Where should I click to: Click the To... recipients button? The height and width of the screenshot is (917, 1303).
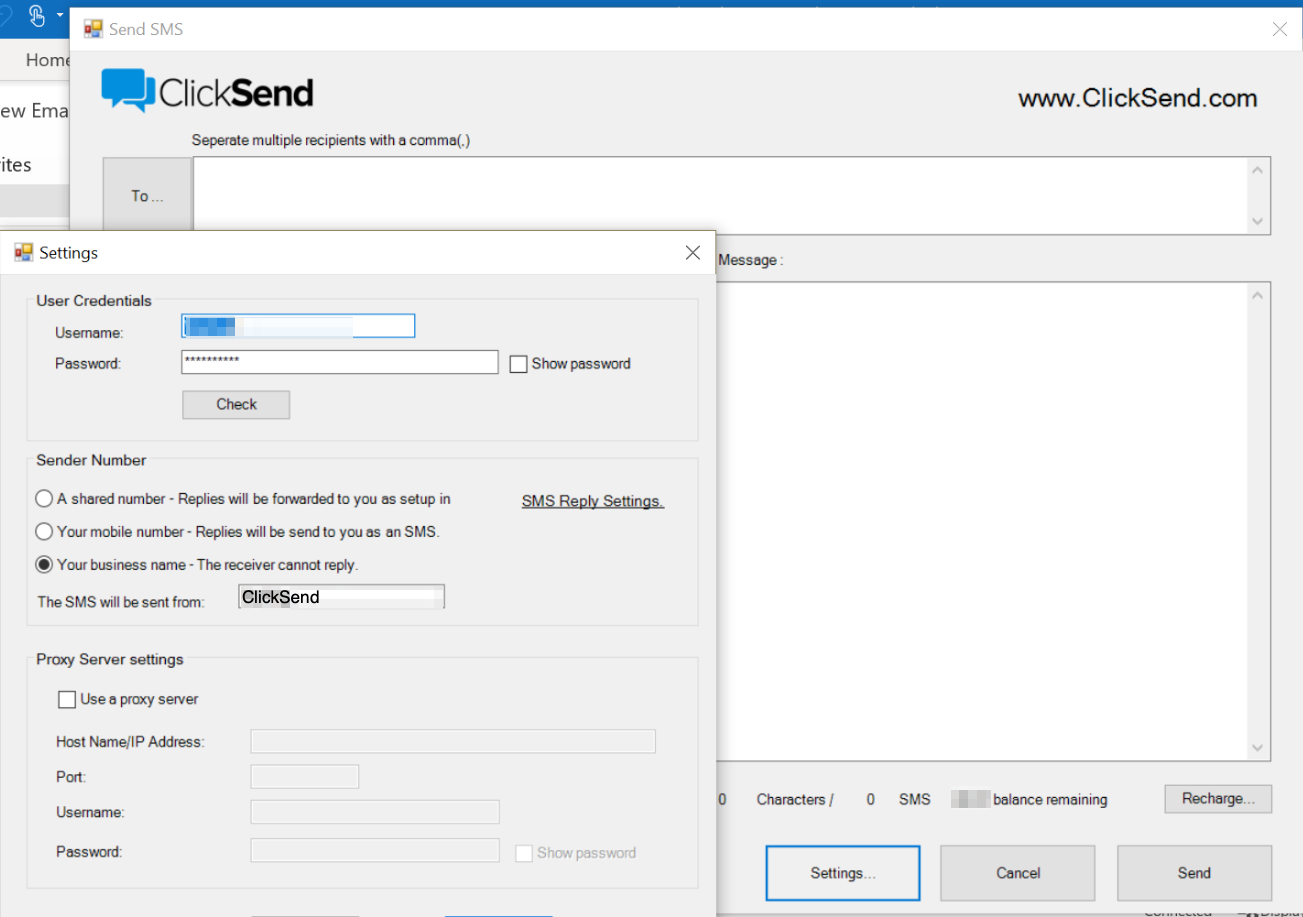coord(147,196)
